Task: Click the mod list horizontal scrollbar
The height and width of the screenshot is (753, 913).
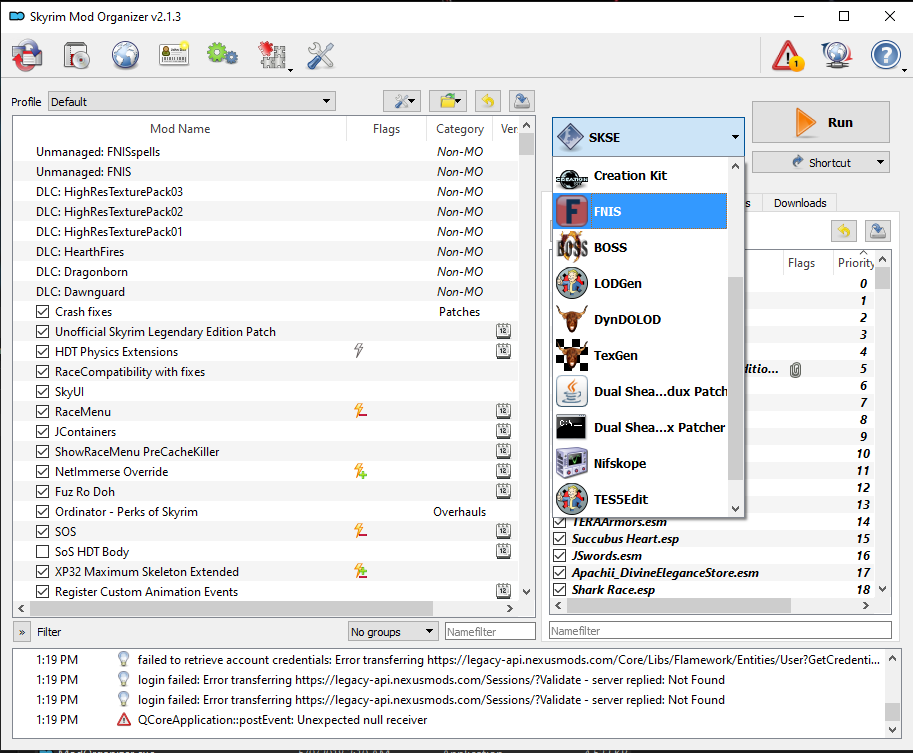Action: point(231,608)
